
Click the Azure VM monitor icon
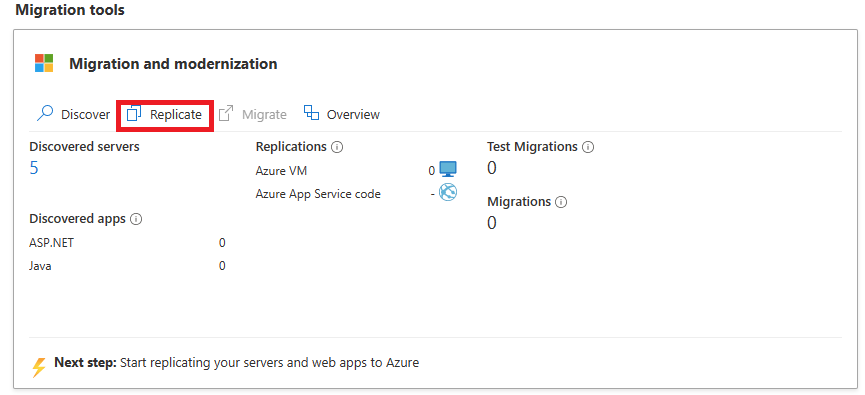(448, 169)
